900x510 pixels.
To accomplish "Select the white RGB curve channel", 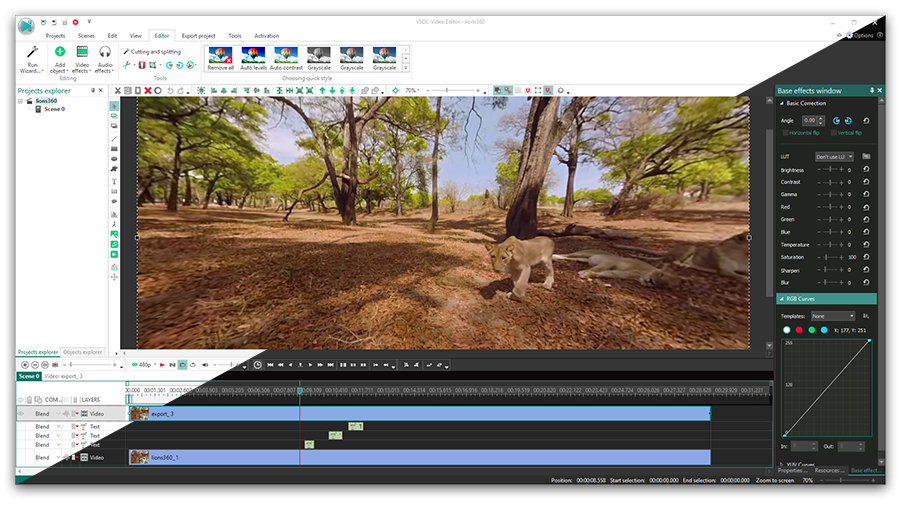I will click(x=786, y=330).
